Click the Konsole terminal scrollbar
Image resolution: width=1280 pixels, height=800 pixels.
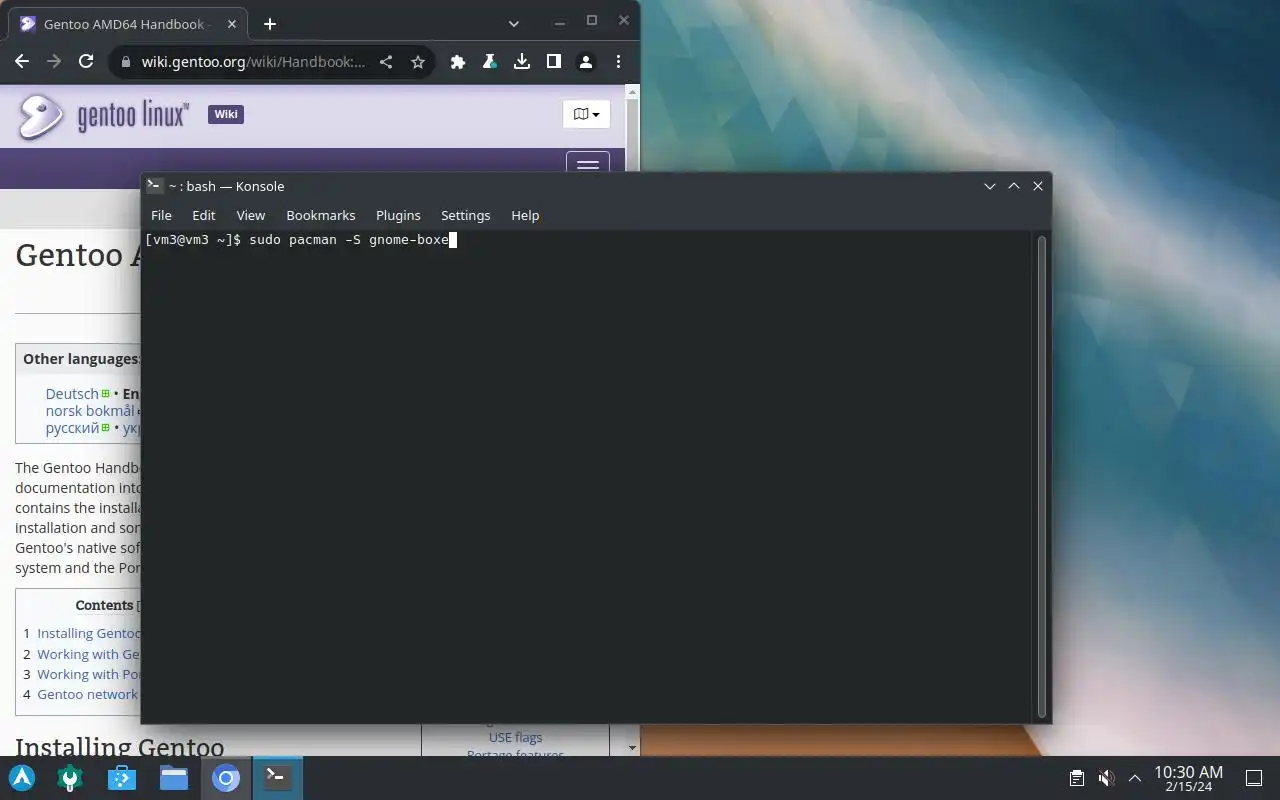coord(1042,476)
